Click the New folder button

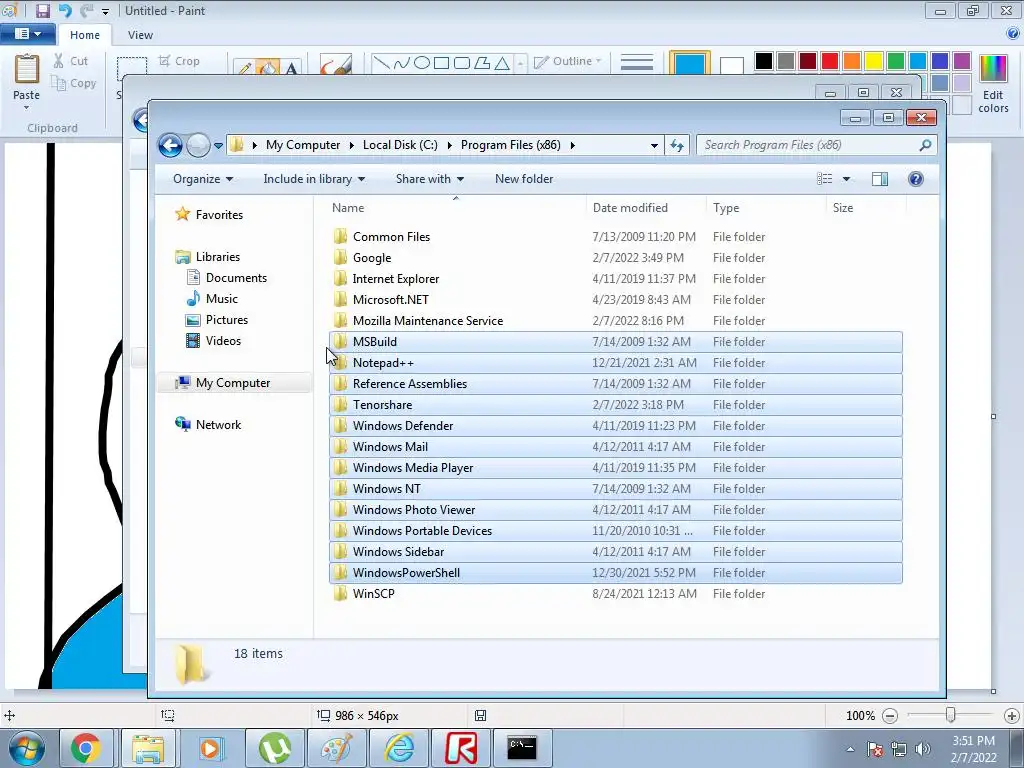coord(524,179)
